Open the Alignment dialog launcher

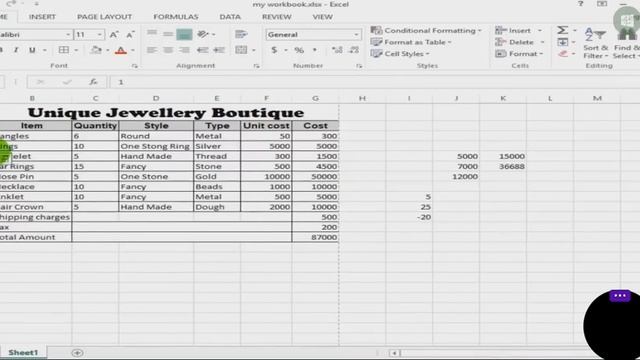(x=256, y=66)
